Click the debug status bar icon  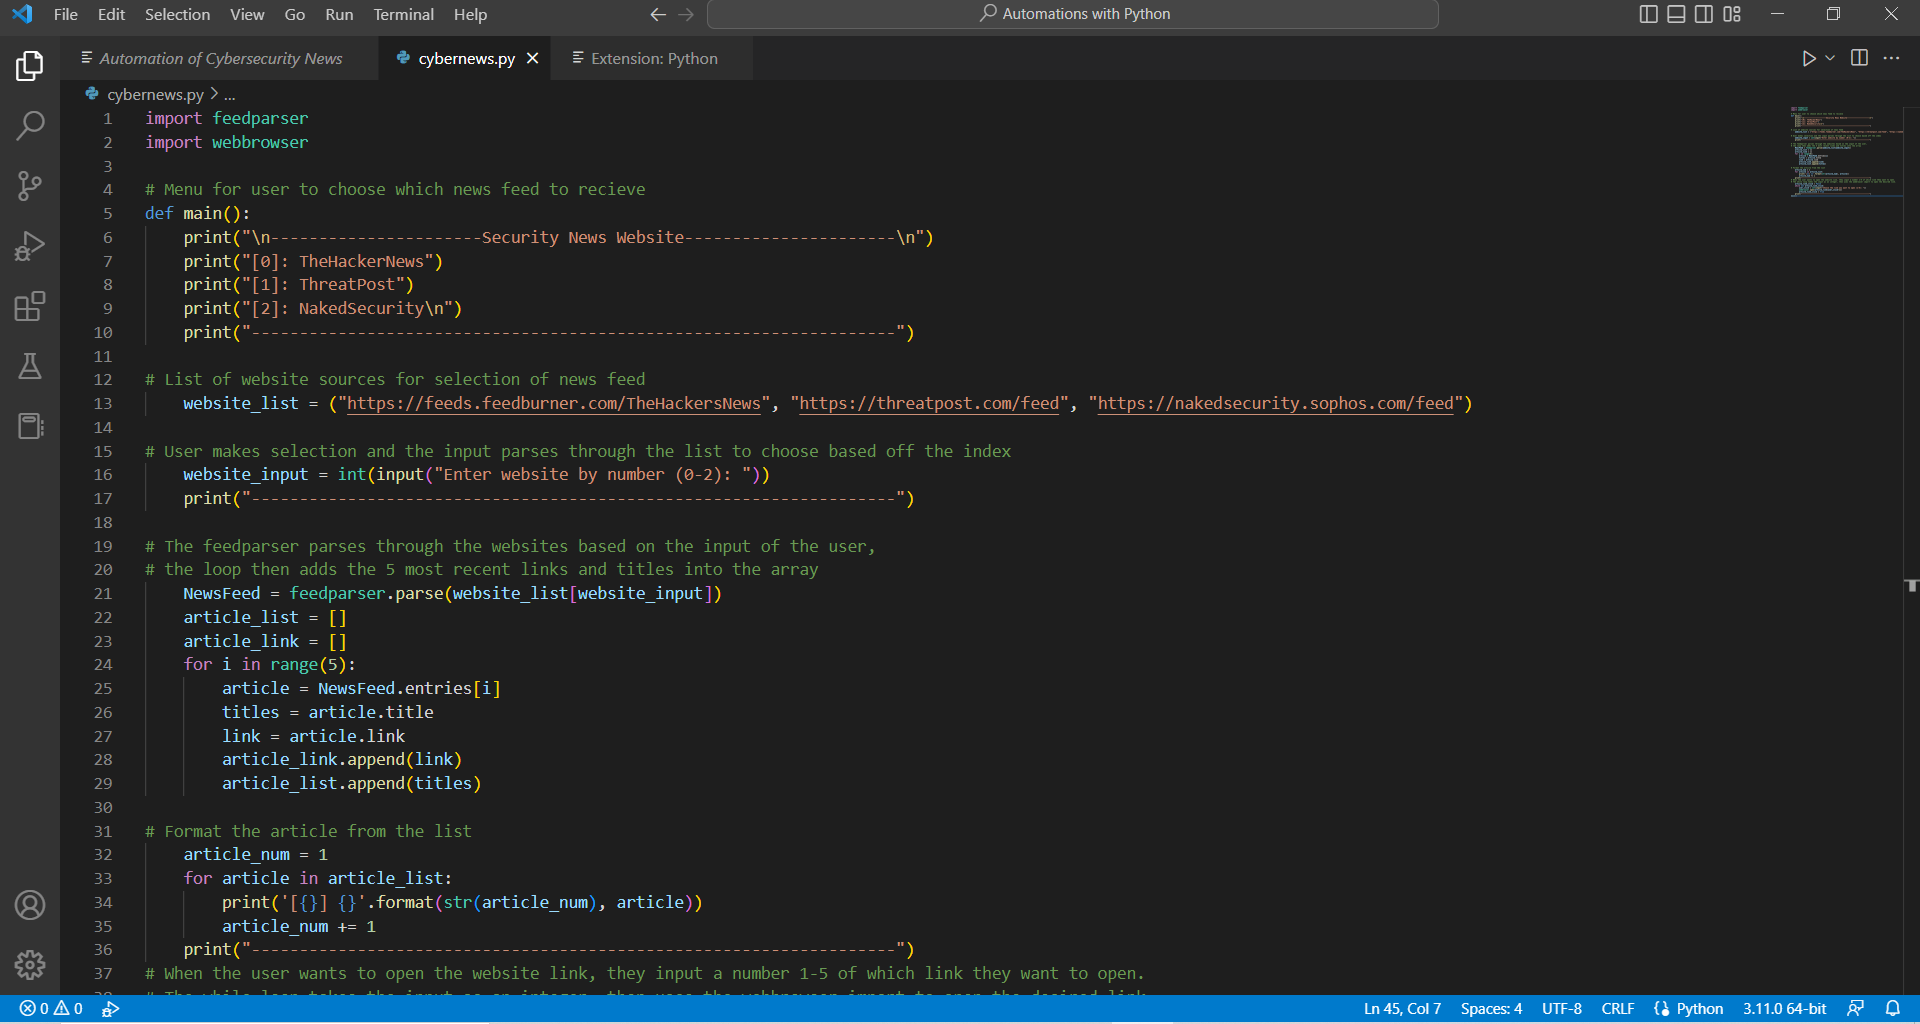pos(111,1008)
